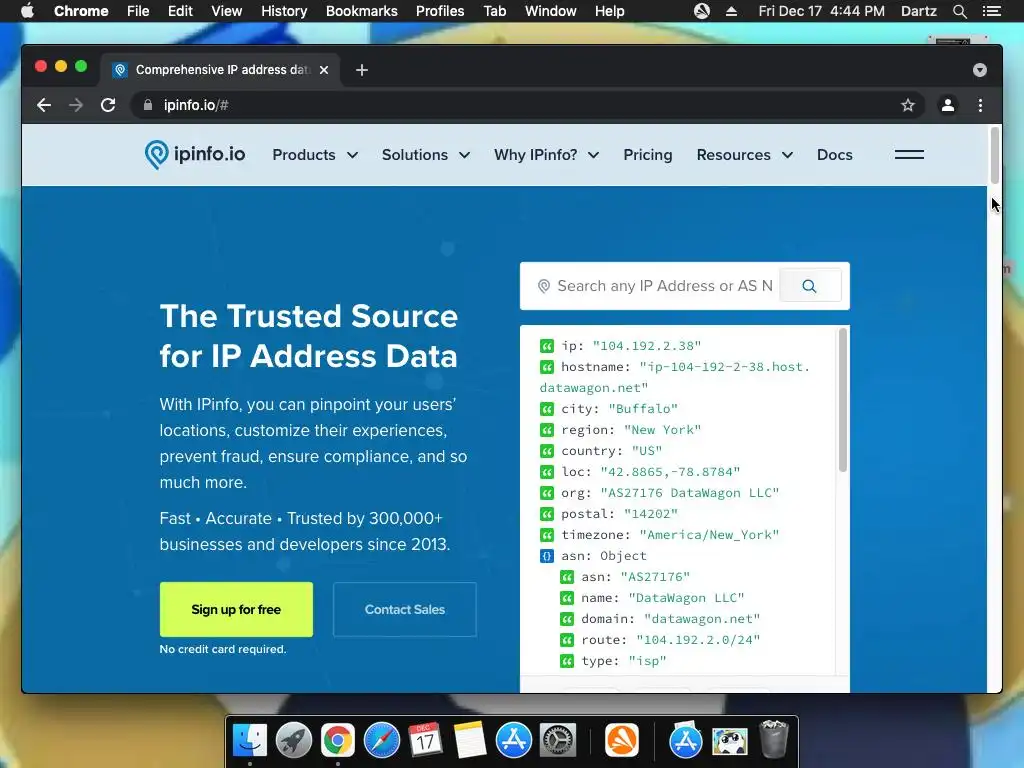Viewport: 1024px width, 768px height.
Task: Expand the Solutions dropdown
Action: coord(426,155)
